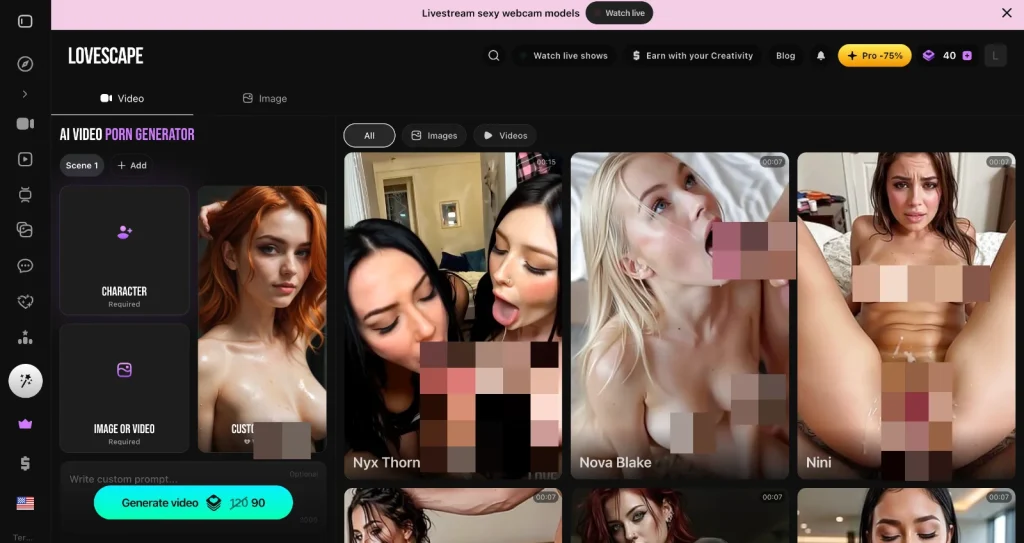The height and width of the screenshot is (543, 1024).
Task: Select the Scene 1 chip
Action: click(x=82, y=165)
